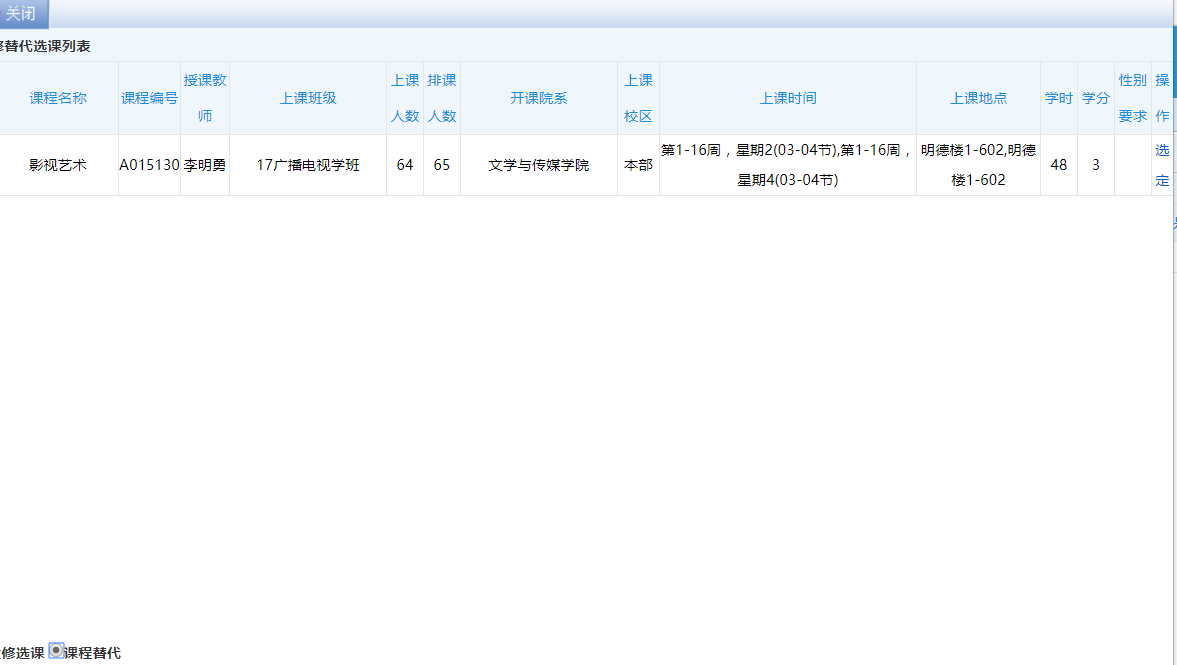
Task: Click the 性别要求 column header
Action: (x=1133, y=98)
